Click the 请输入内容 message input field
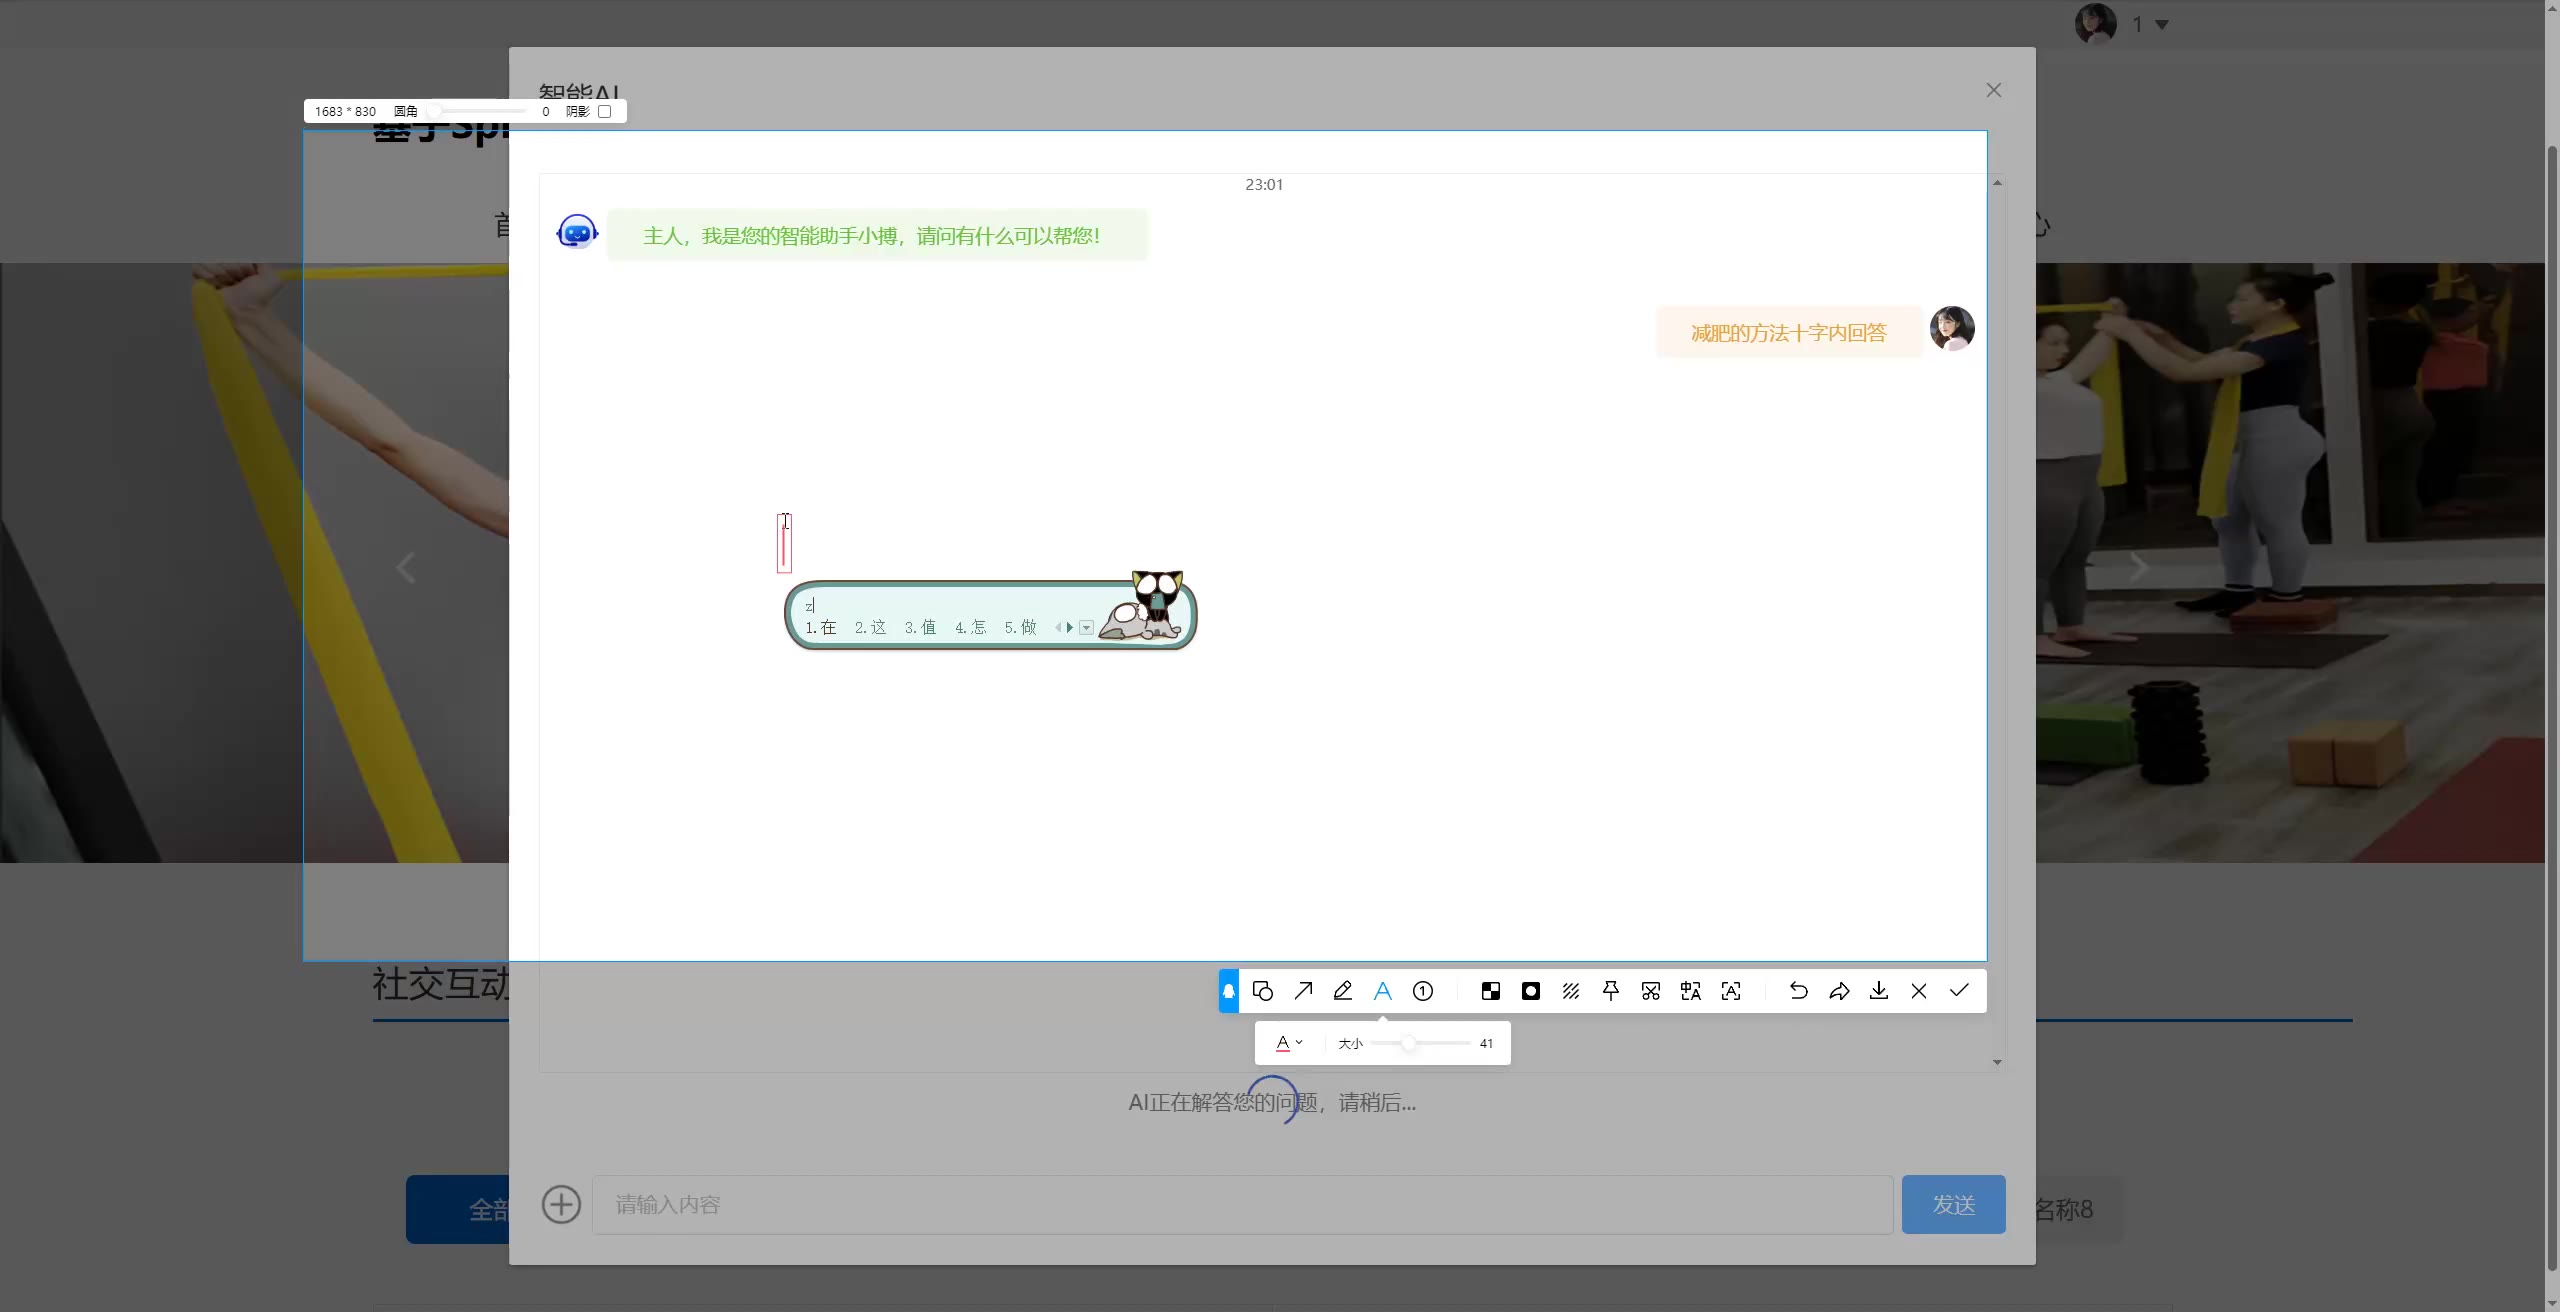This screenshot has width=2560, height=1312. pyautogui.click(x=1241, y=1204)
